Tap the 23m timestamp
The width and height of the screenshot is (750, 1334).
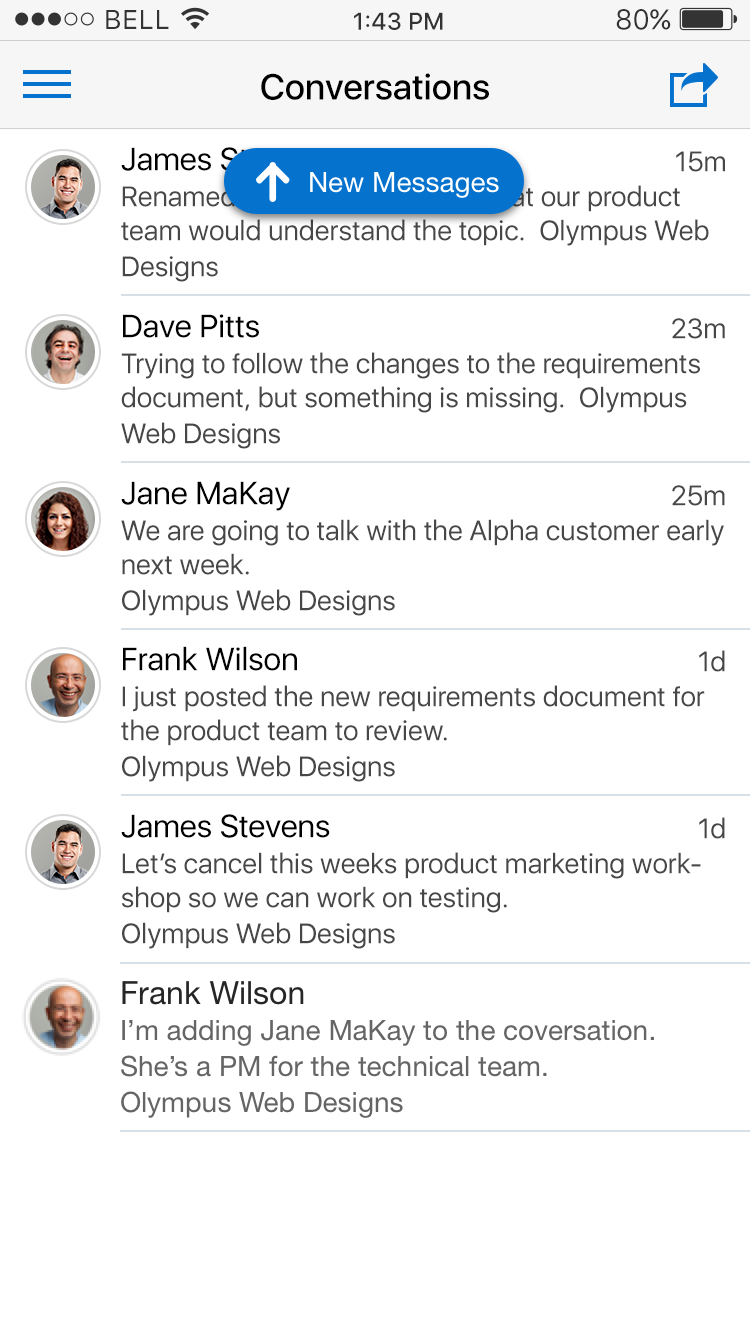pos(698,329)
